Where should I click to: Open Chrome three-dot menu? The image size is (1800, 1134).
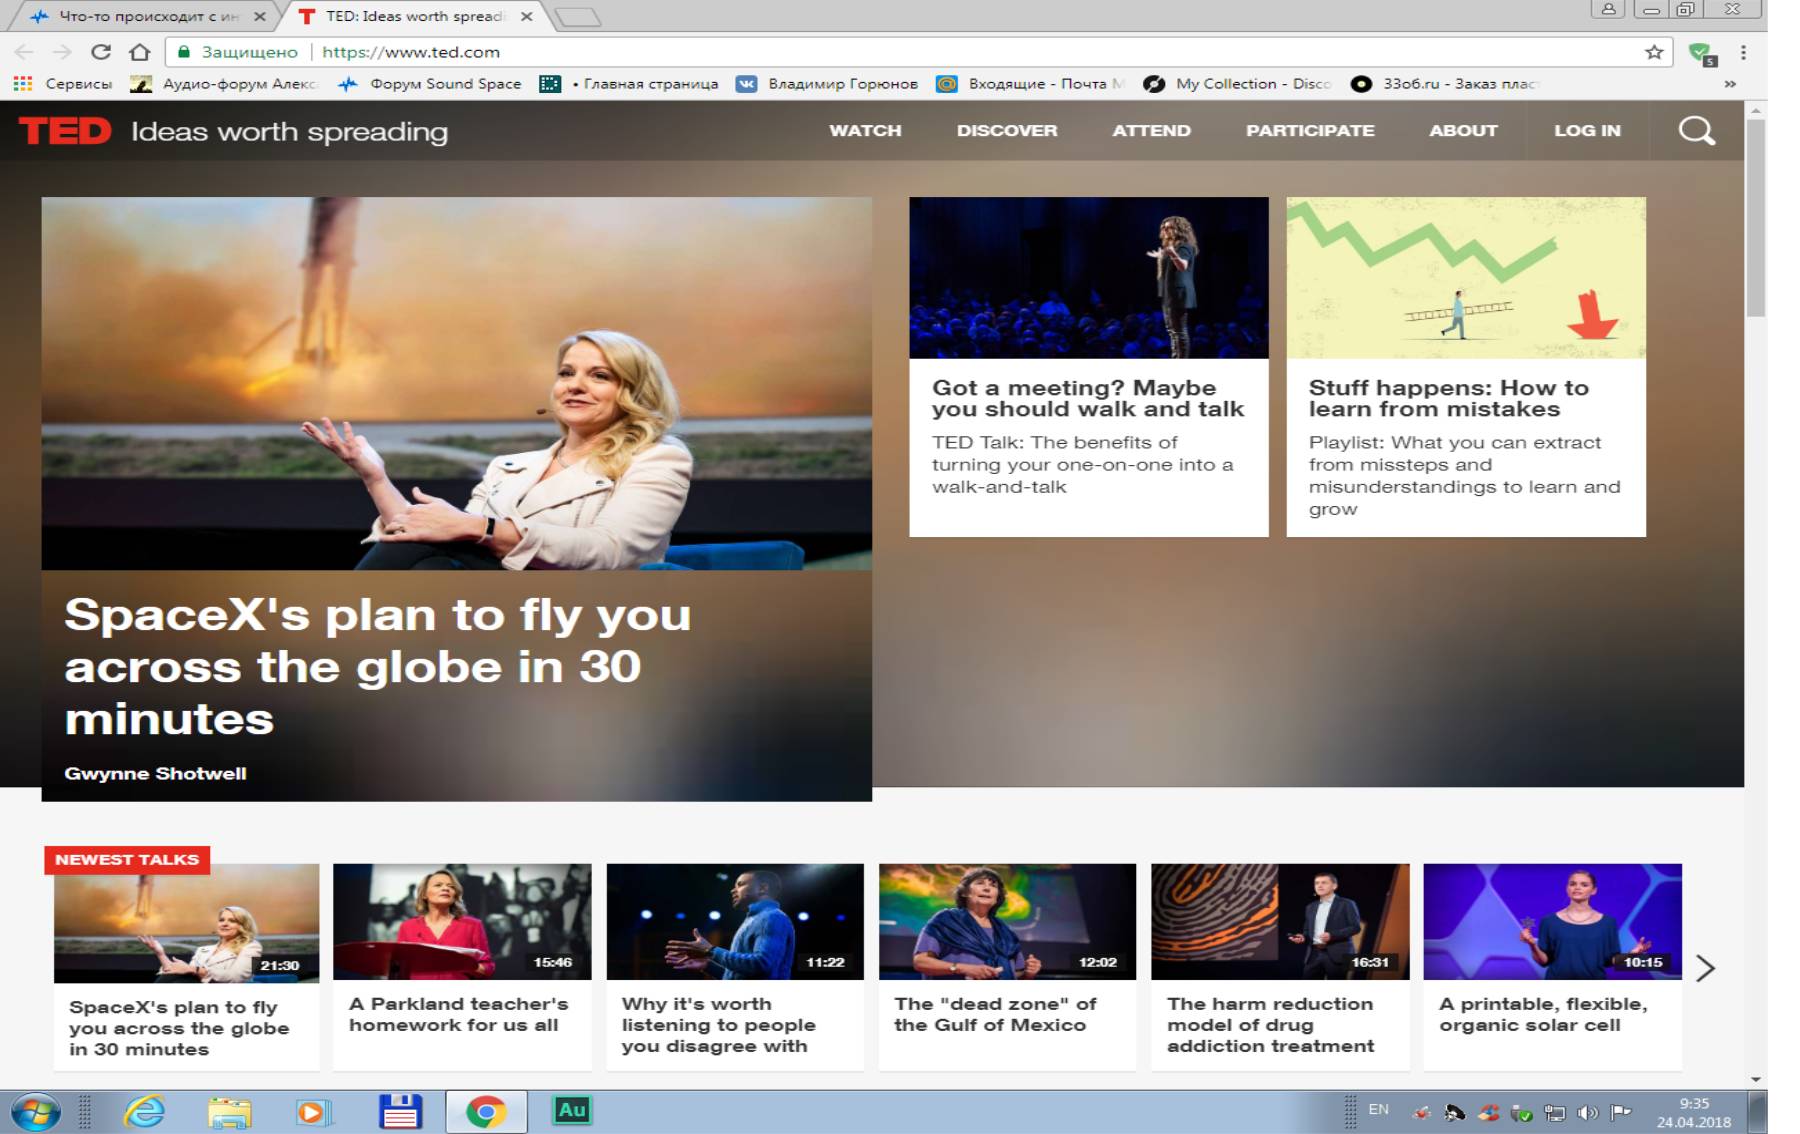tap(1743, 52)
